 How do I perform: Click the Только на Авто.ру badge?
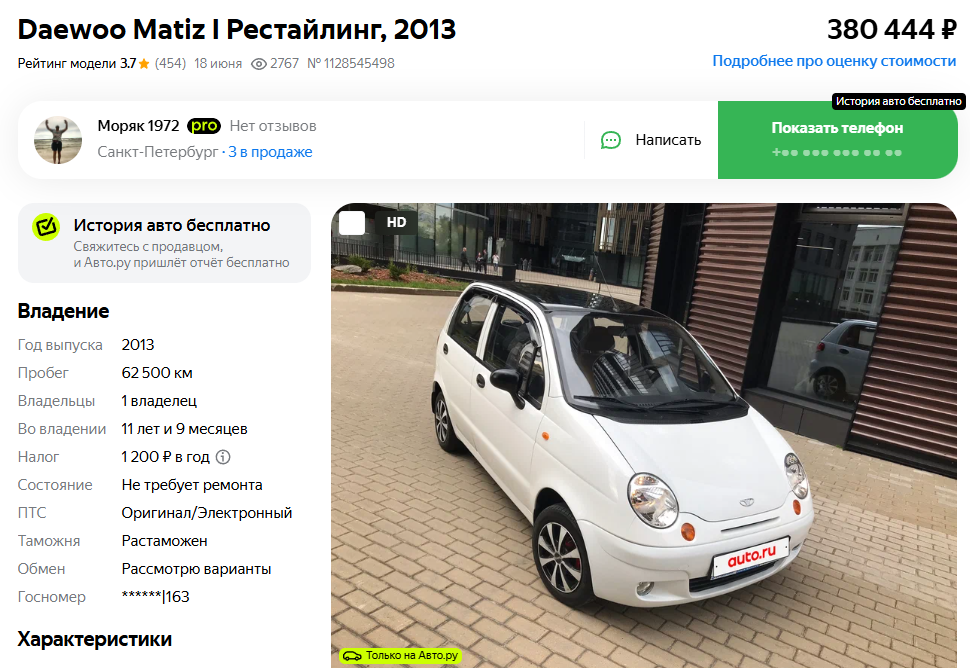(400, 656)
